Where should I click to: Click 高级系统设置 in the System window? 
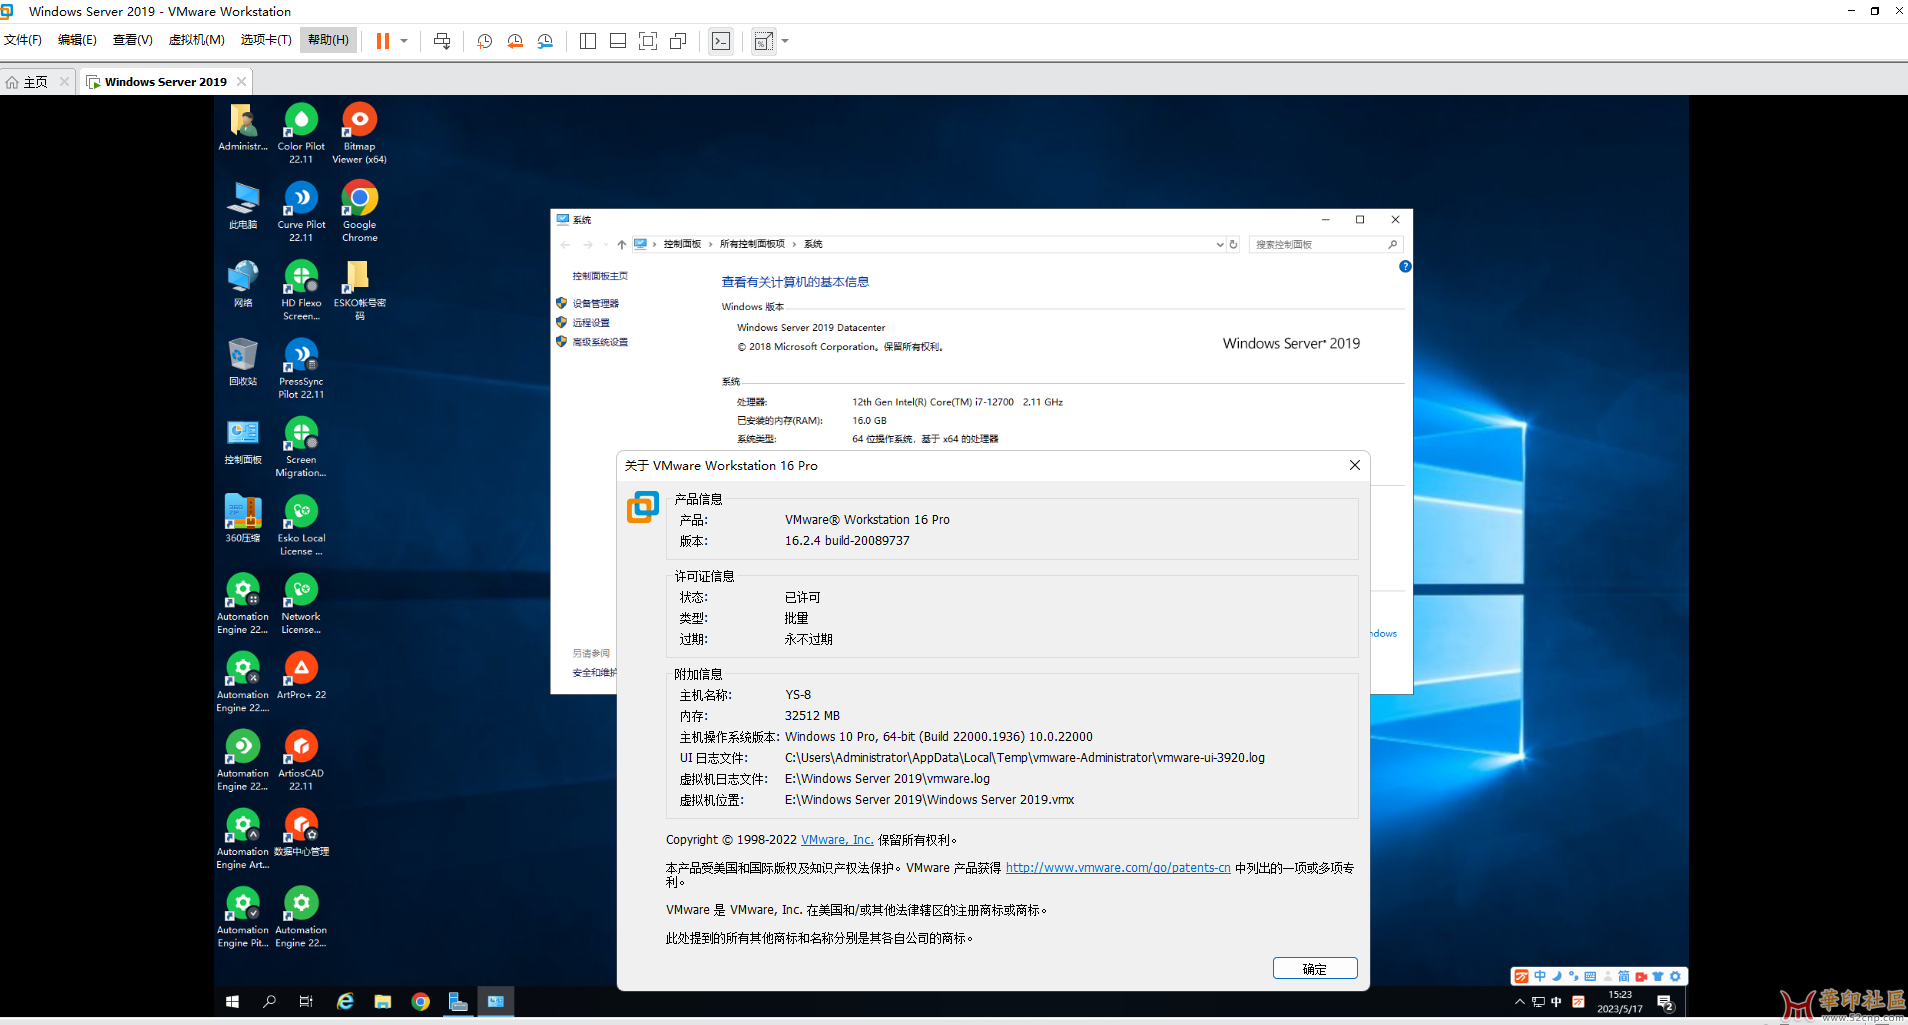click(600, 342)
